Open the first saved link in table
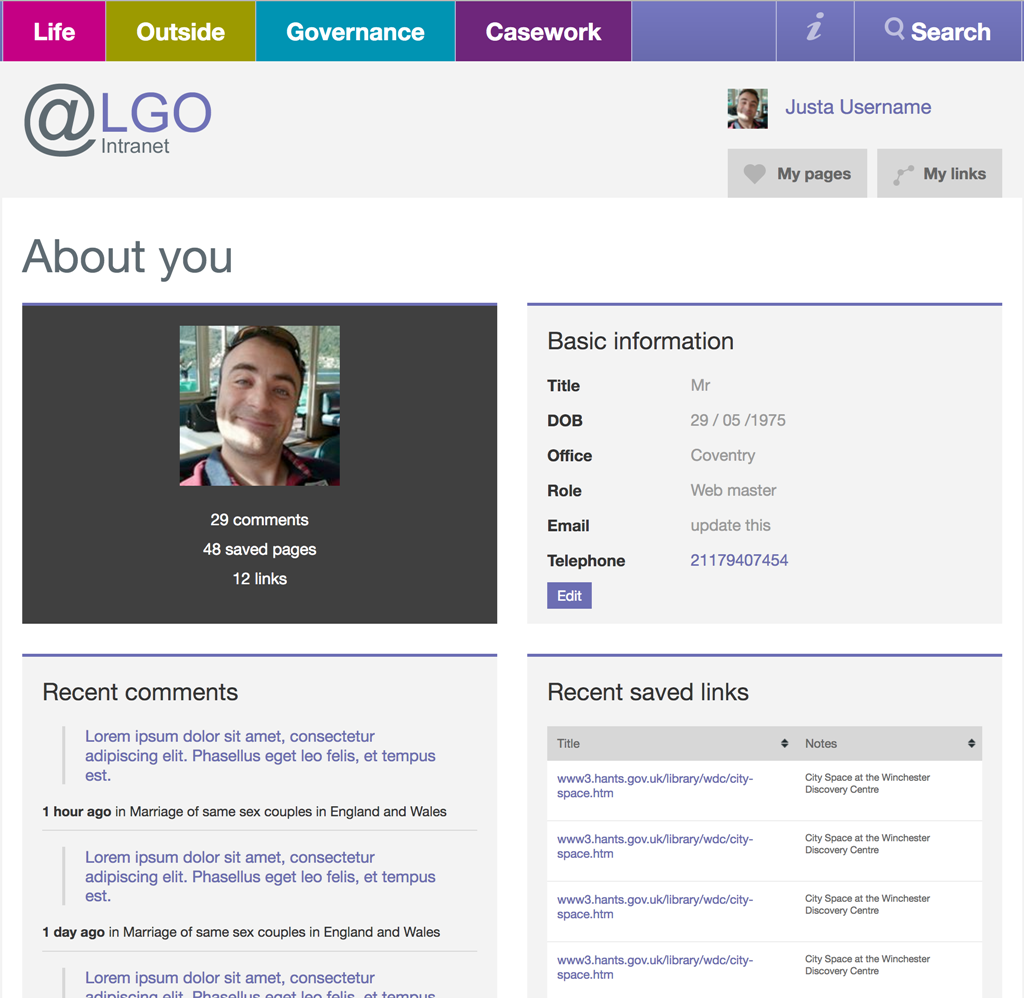This screenshot has height=998, width=1024. [654, 785]
